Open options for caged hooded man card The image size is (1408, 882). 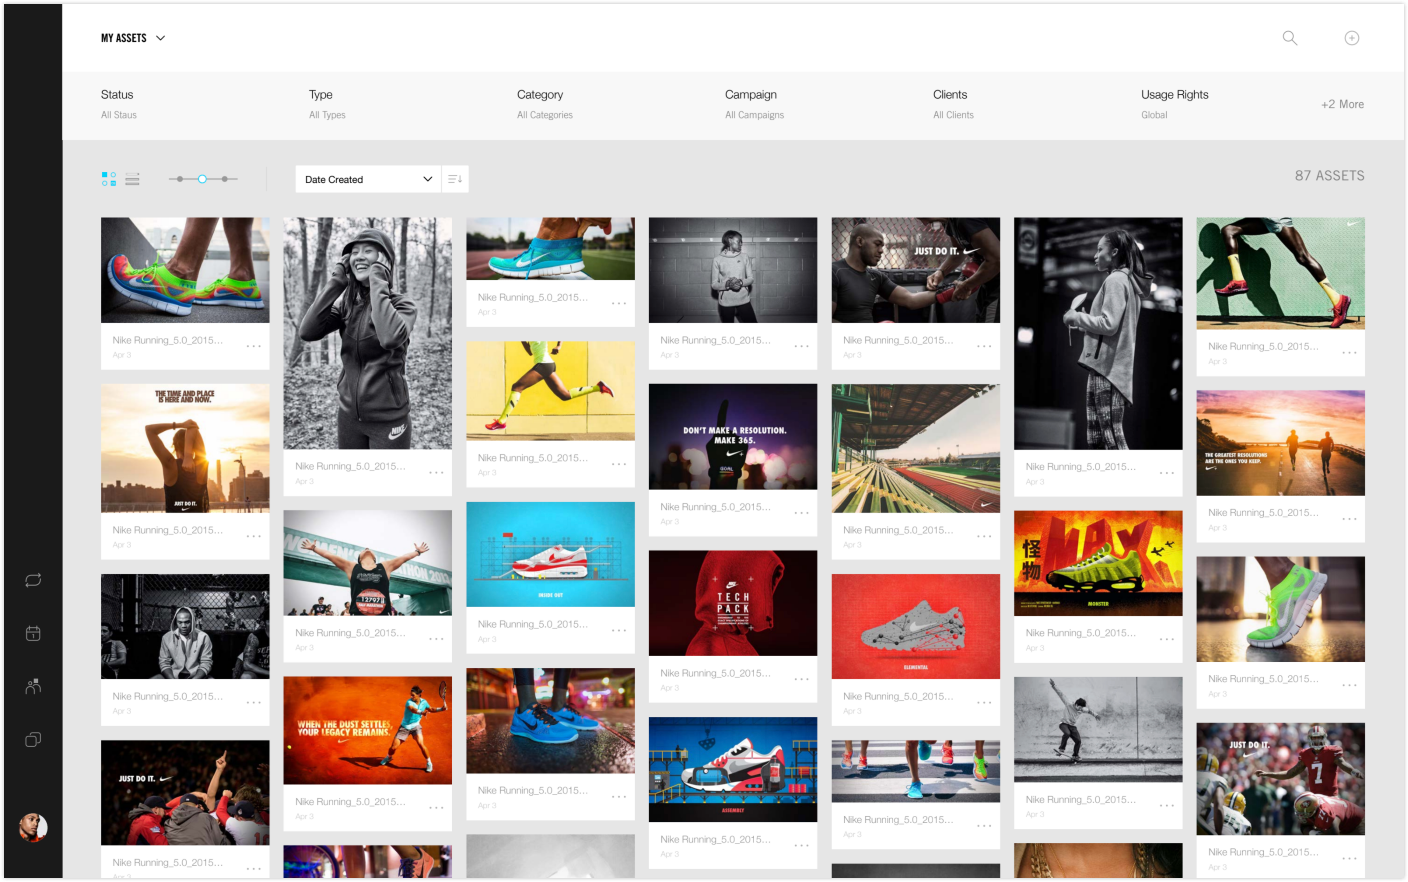pos(254,702)
